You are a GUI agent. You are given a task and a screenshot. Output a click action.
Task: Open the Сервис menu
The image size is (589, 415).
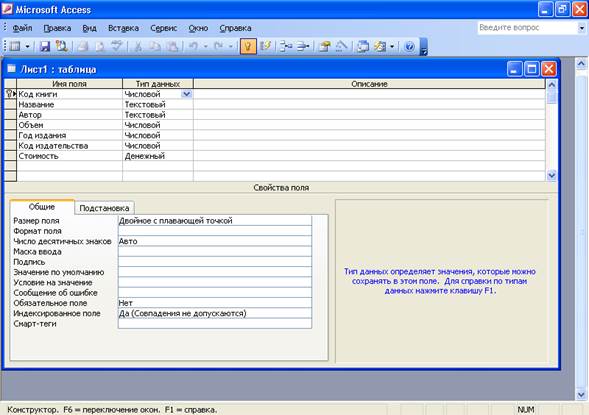click(x=163, y=28)
